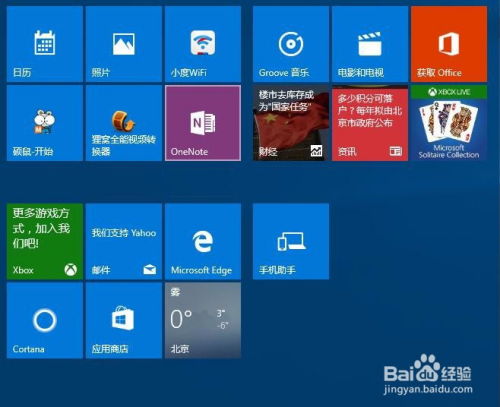Image resolution: width=500 pixels, height=407 pixels.
Task: Launch 狸窝全能视频转换器 tile
Action: (x=124, y=123)
